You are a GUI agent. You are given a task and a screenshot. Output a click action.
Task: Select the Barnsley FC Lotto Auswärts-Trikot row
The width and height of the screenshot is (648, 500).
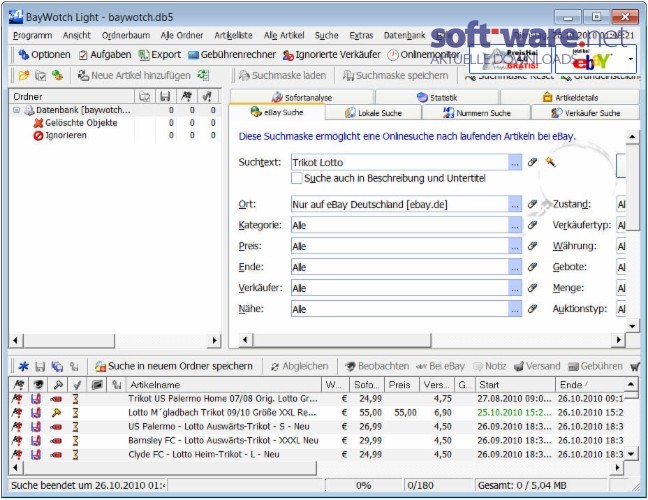coord(316,440)
